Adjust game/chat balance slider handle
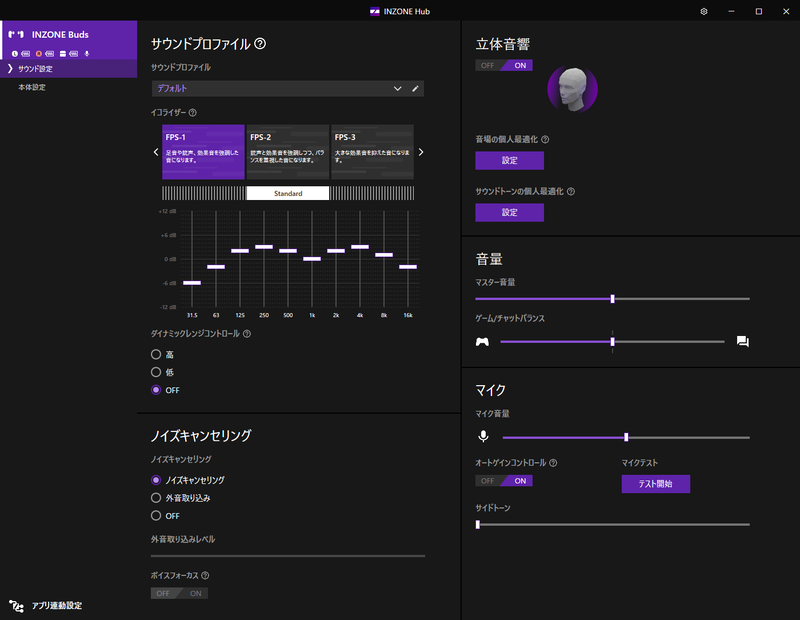 click(x=612, y=342)
